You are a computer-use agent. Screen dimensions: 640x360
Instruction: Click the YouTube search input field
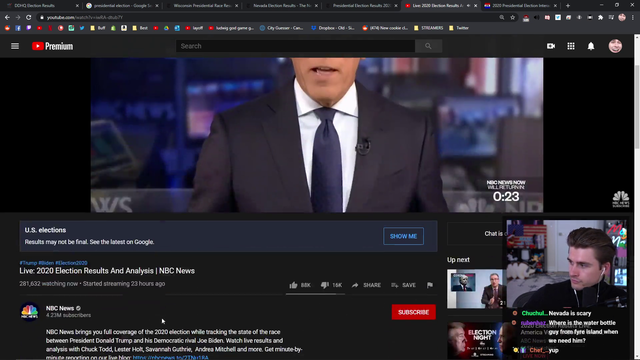[296, 46]
